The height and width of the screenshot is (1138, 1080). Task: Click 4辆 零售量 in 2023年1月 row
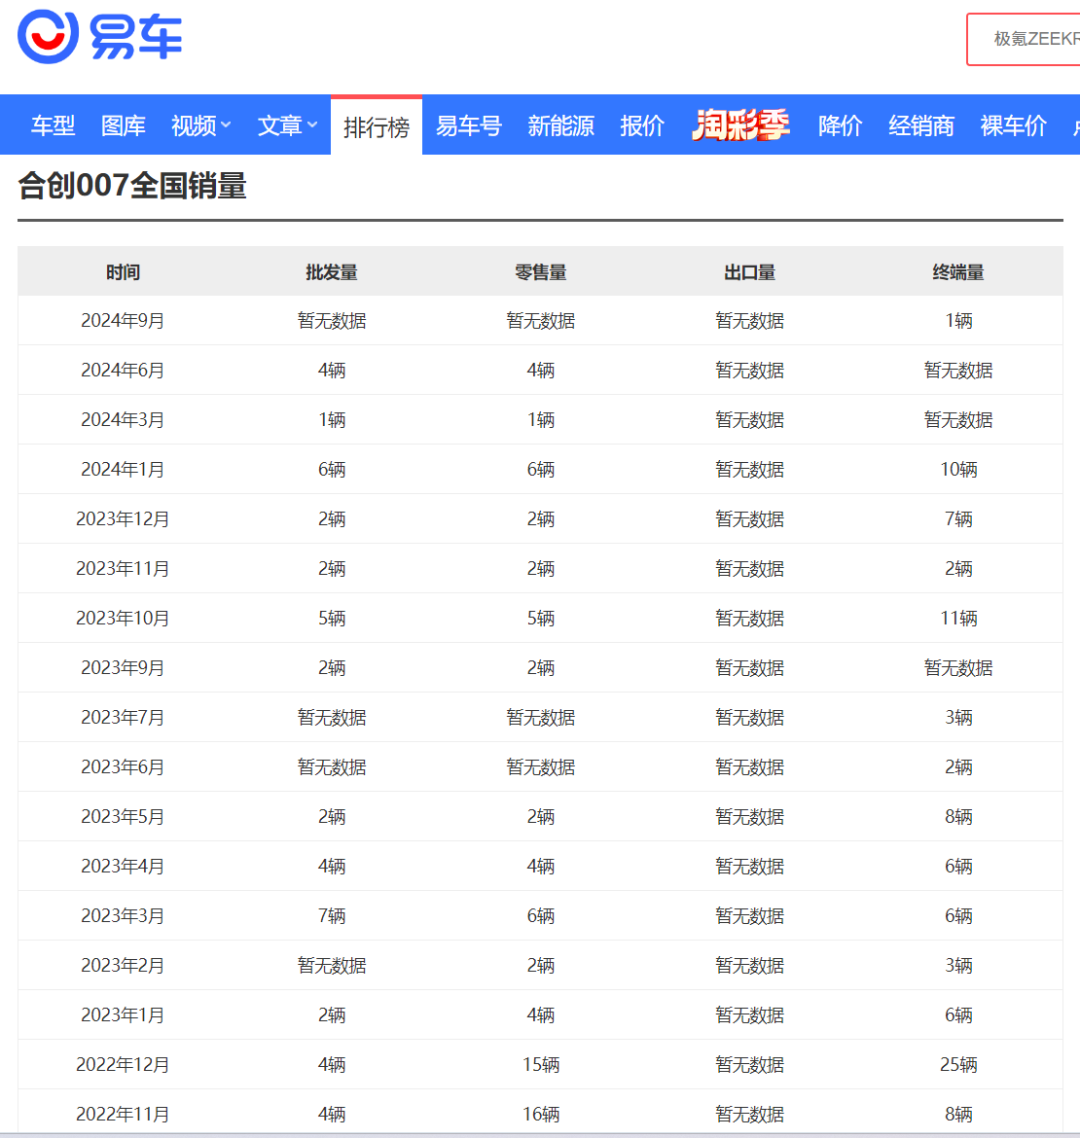(x=541, y=1015)
